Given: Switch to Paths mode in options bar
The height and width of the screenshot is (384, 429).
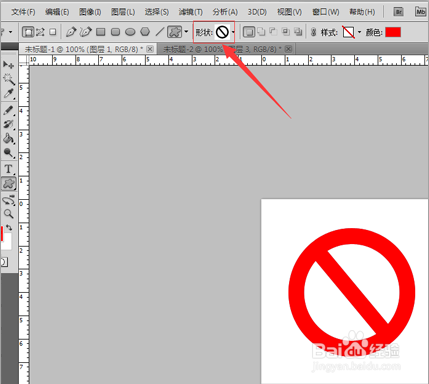Looking at the screenshot, I should pyautogui.click(x=40, y=32).
